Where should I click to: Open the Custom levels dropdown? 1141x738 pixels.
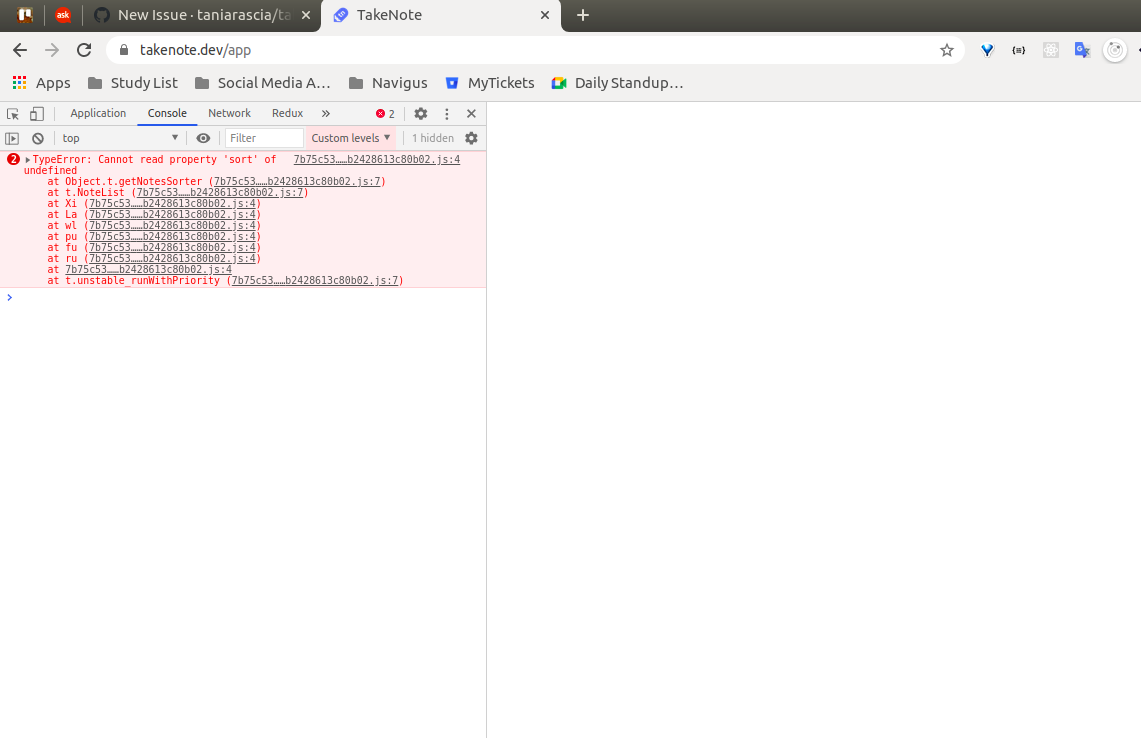point(350,137)
